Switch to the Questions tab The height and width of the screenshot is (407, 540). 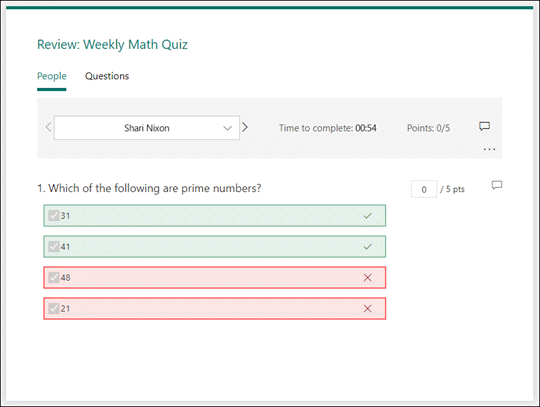pyautogui.click(x=107, y=76)
